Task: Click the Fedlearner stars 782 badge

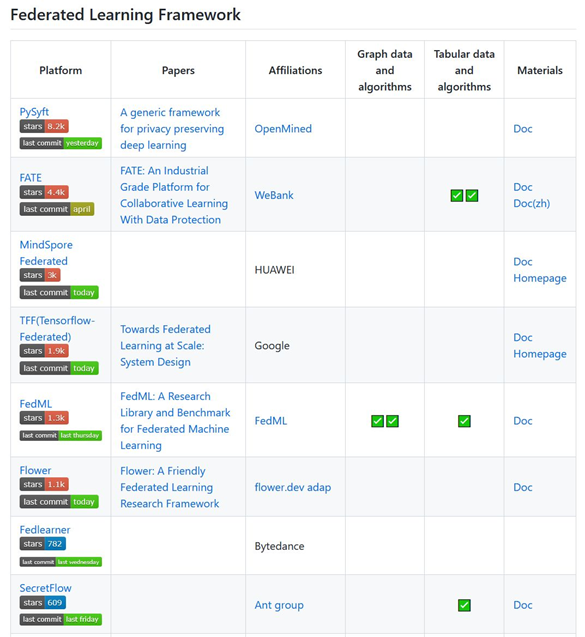Action: tap(43, 544)
